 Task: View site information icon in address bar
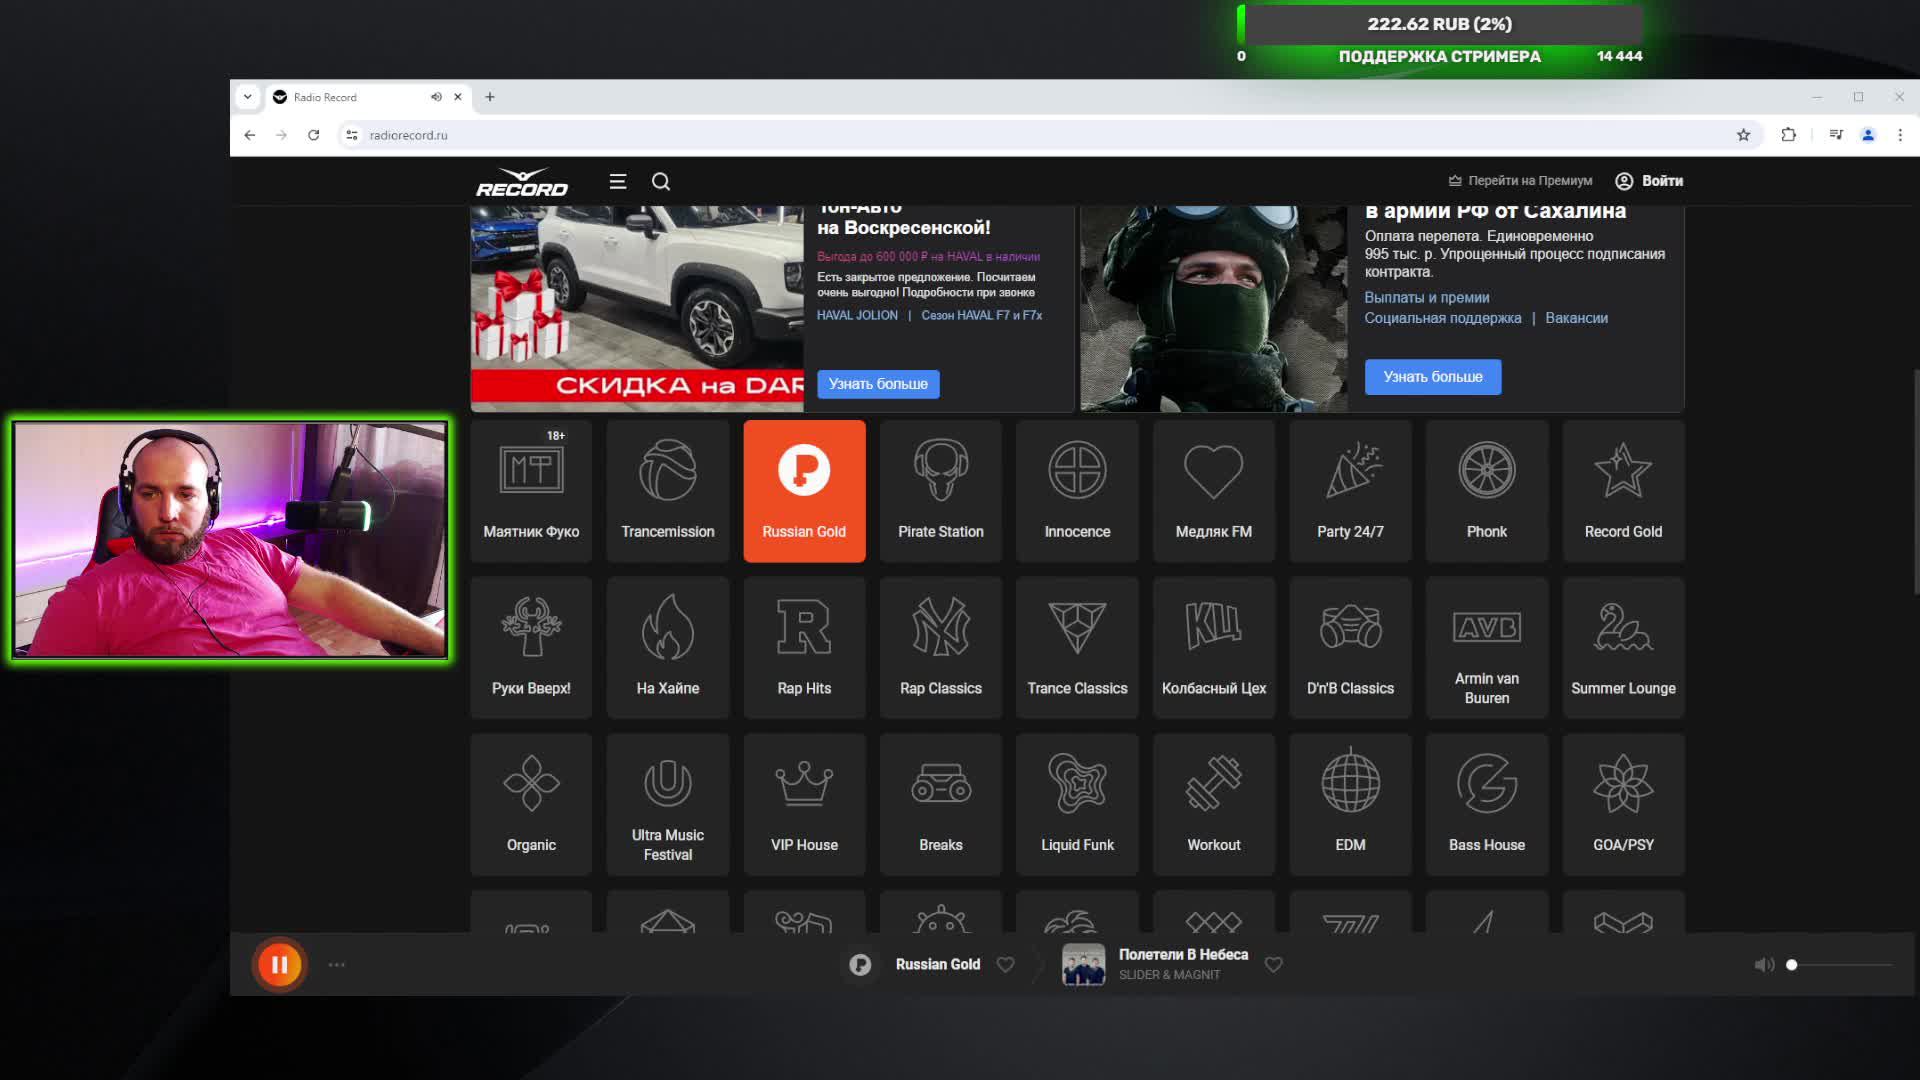click(352, 135)
